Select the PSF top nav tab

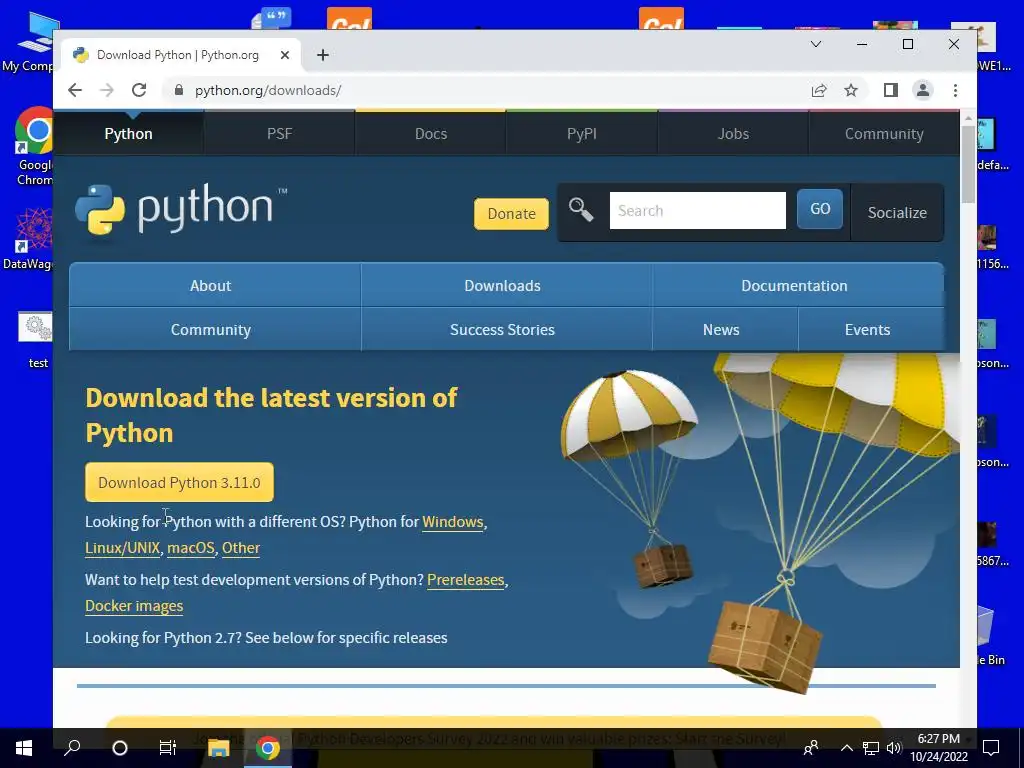coord(280,134)
